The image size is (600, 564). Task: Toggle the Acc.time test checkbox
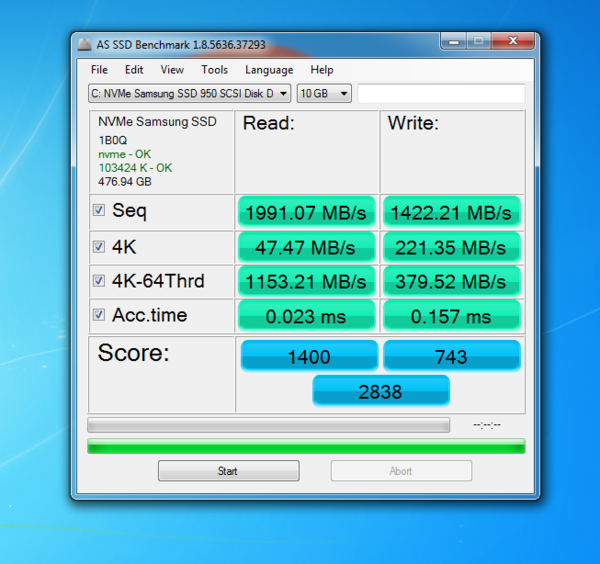pos(99,315)
